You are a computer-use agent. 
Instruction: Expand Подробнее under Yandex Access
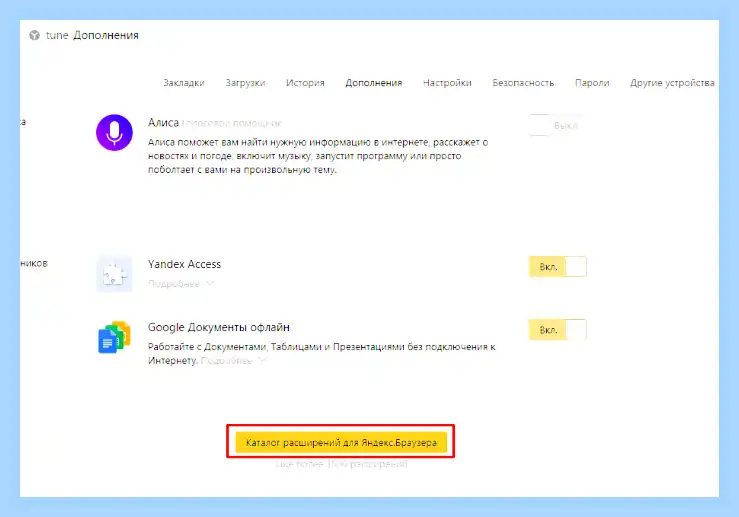tap(181, 283)
